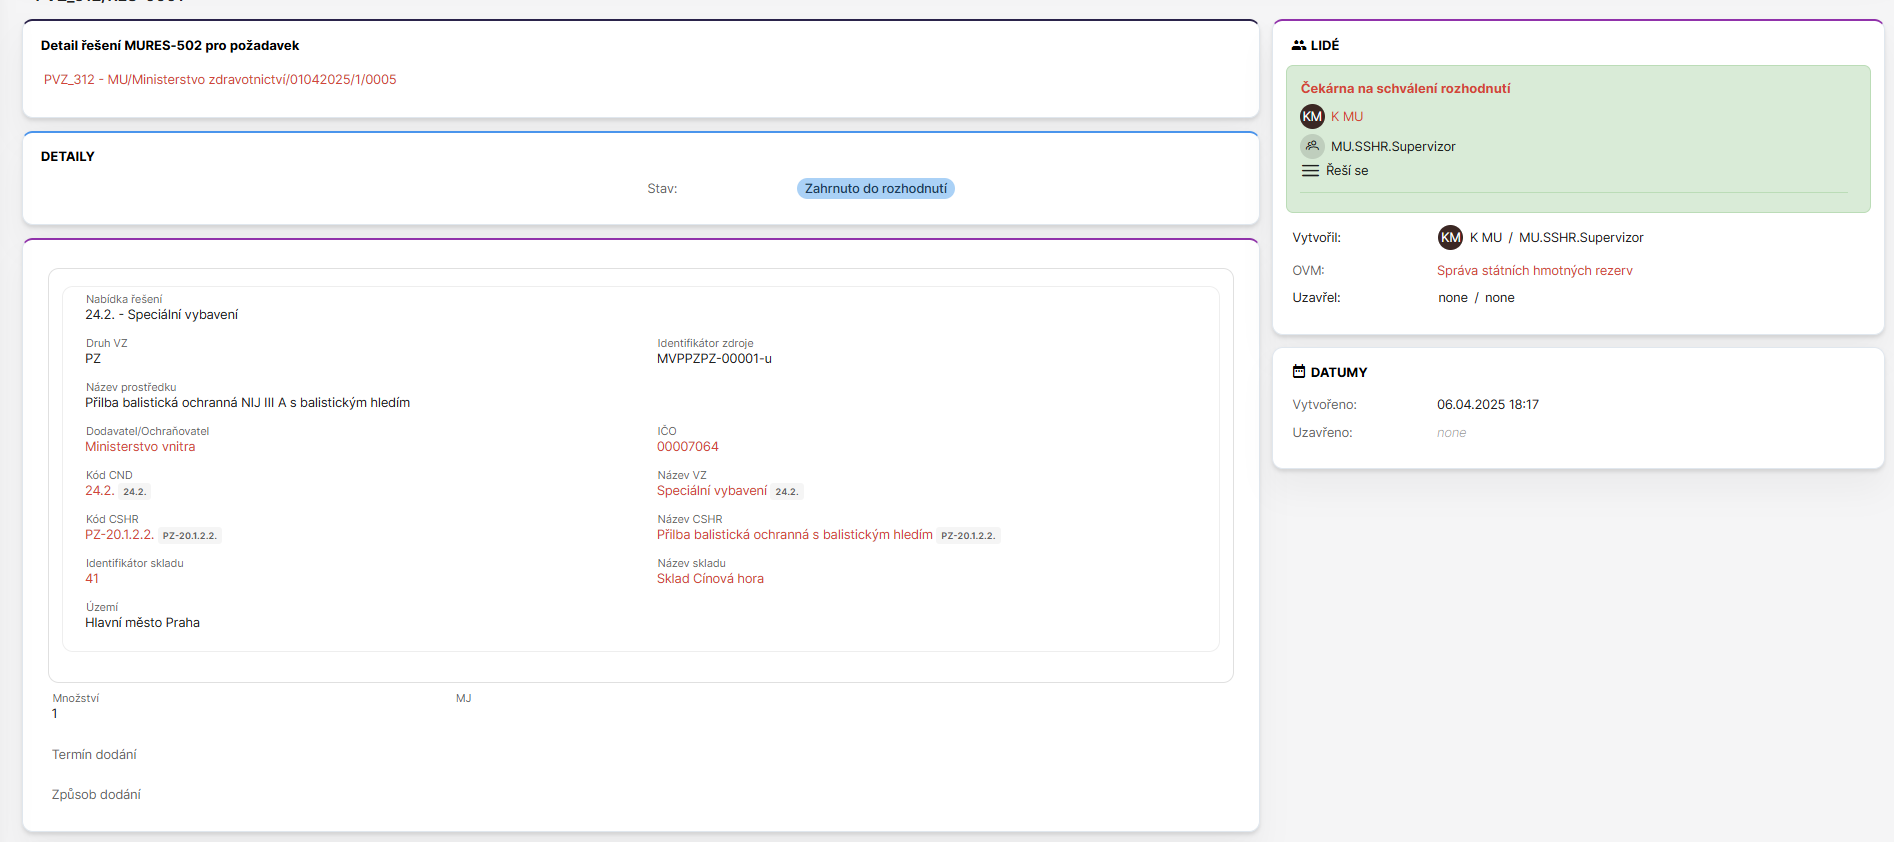This screenshot has width=1894, height=842.
Task: Click the PZ-20.1.2.2. badge beside Název CSHR
Action: tap(967, 536)
